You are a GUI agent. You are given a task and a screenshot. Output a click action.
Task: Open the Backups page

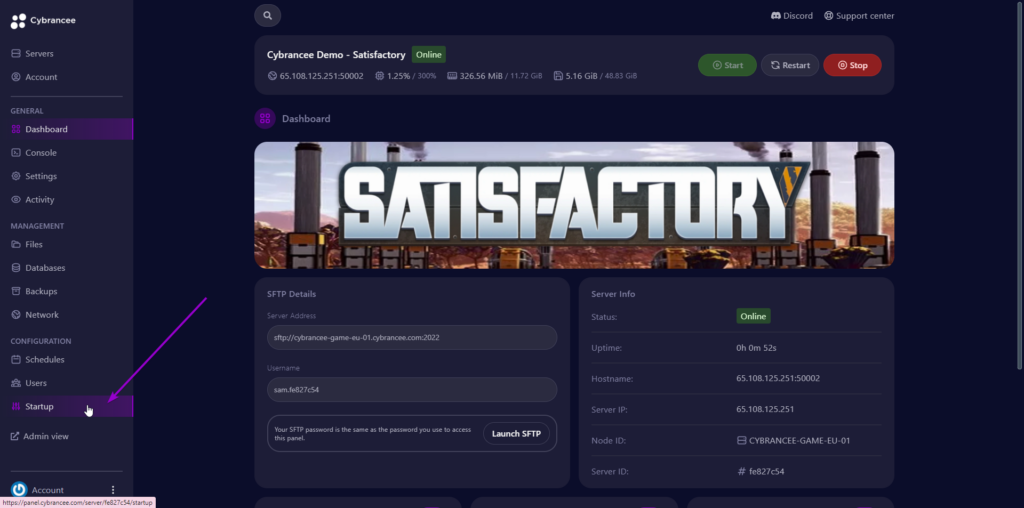67,291
